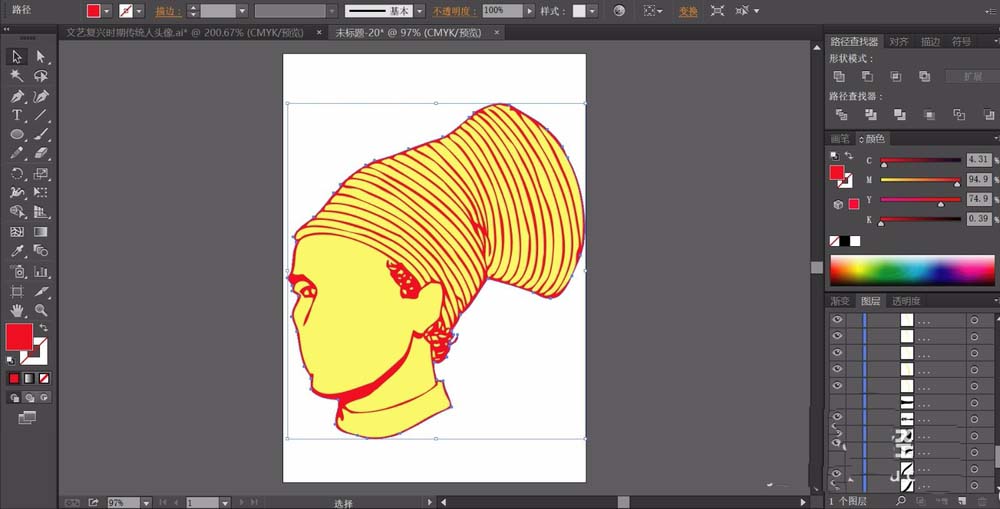Toggle visibility of the third sublayer
Viewport: 1000px width, 509px height.
coord(837,352)
